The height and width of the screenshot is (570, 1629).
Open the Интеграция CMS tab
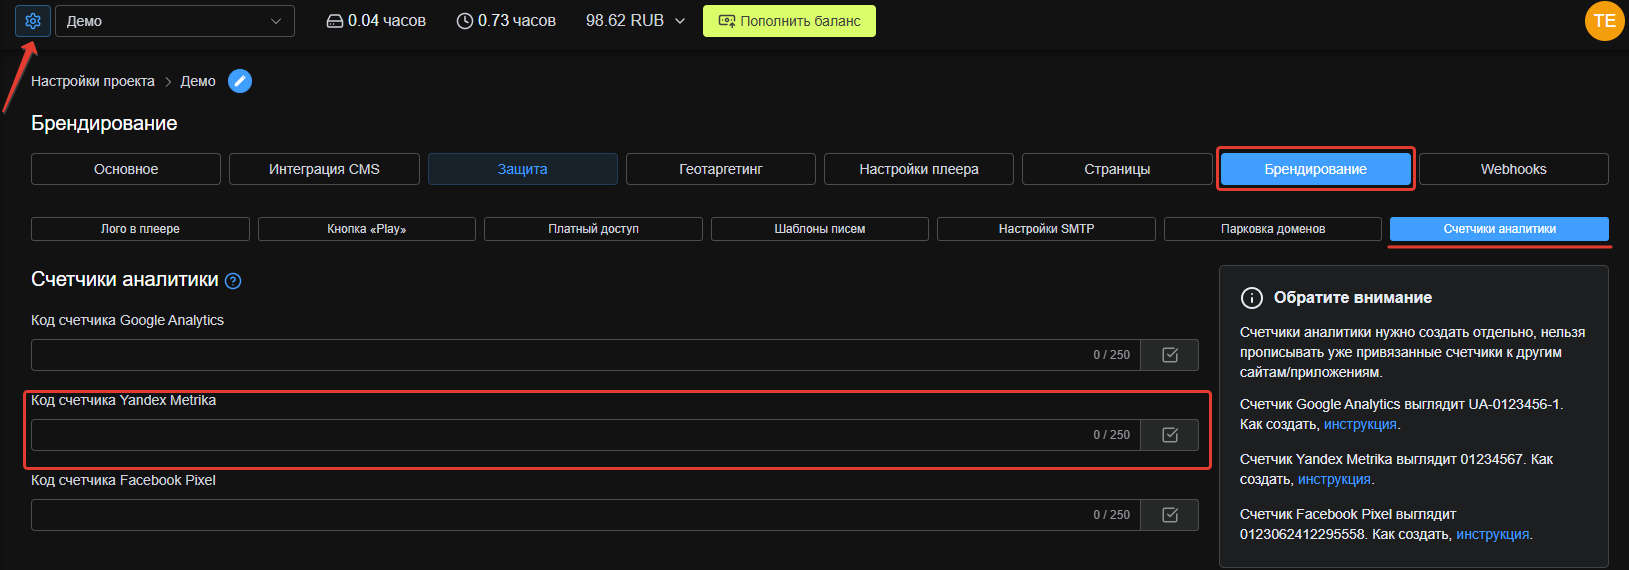pos(324,169)
